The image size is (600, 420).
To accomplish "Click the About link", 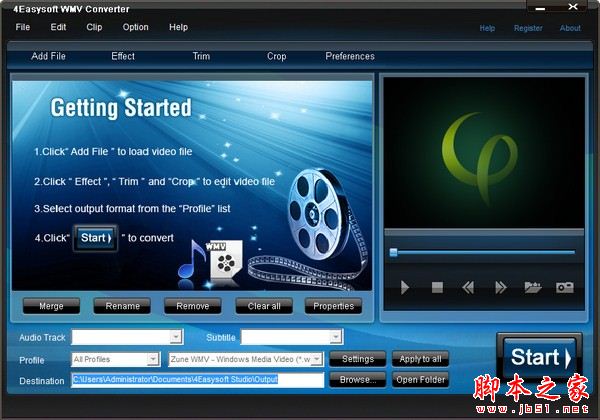I will pos(570,28).
